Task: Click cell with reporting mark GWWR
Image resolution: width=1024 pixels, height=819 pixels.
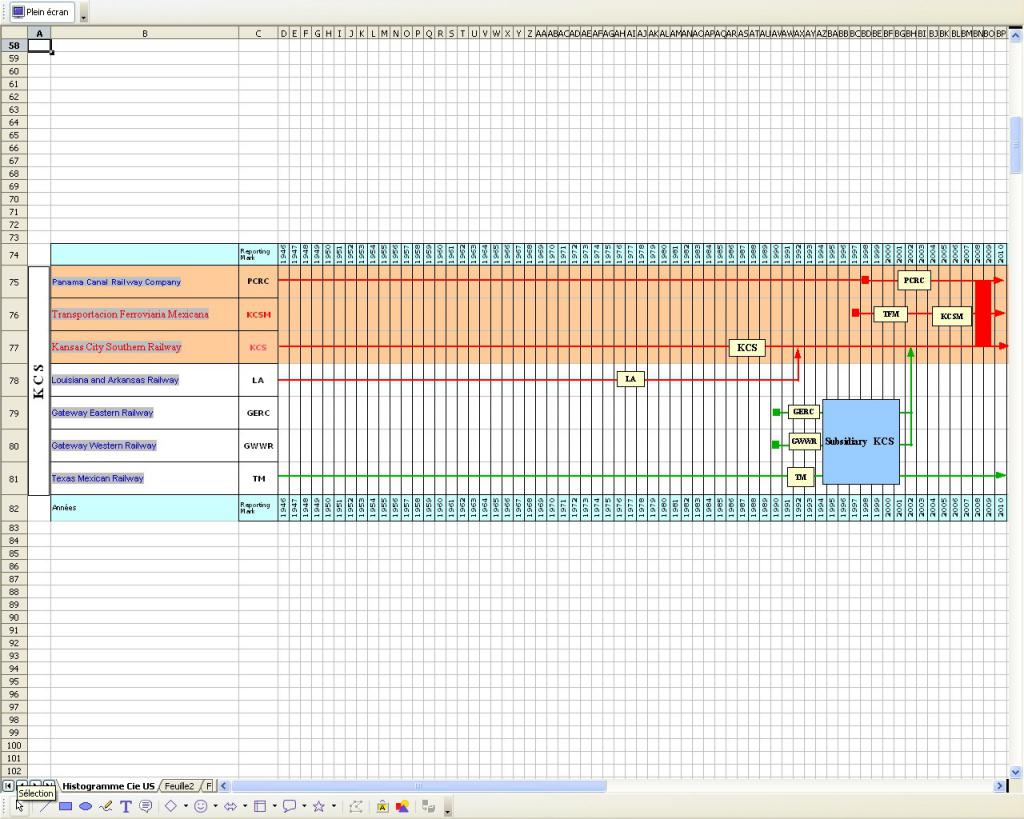Action: coord(258,445)
